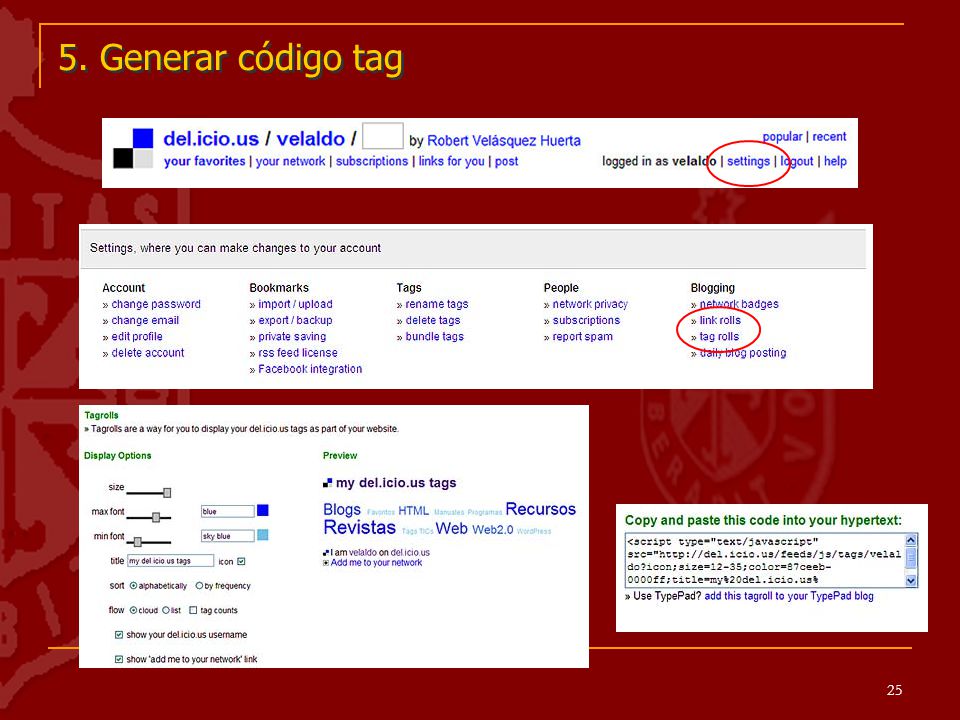Click the sky blue color name field
This screenshot has height=720, width=960.
pos(228,536)
